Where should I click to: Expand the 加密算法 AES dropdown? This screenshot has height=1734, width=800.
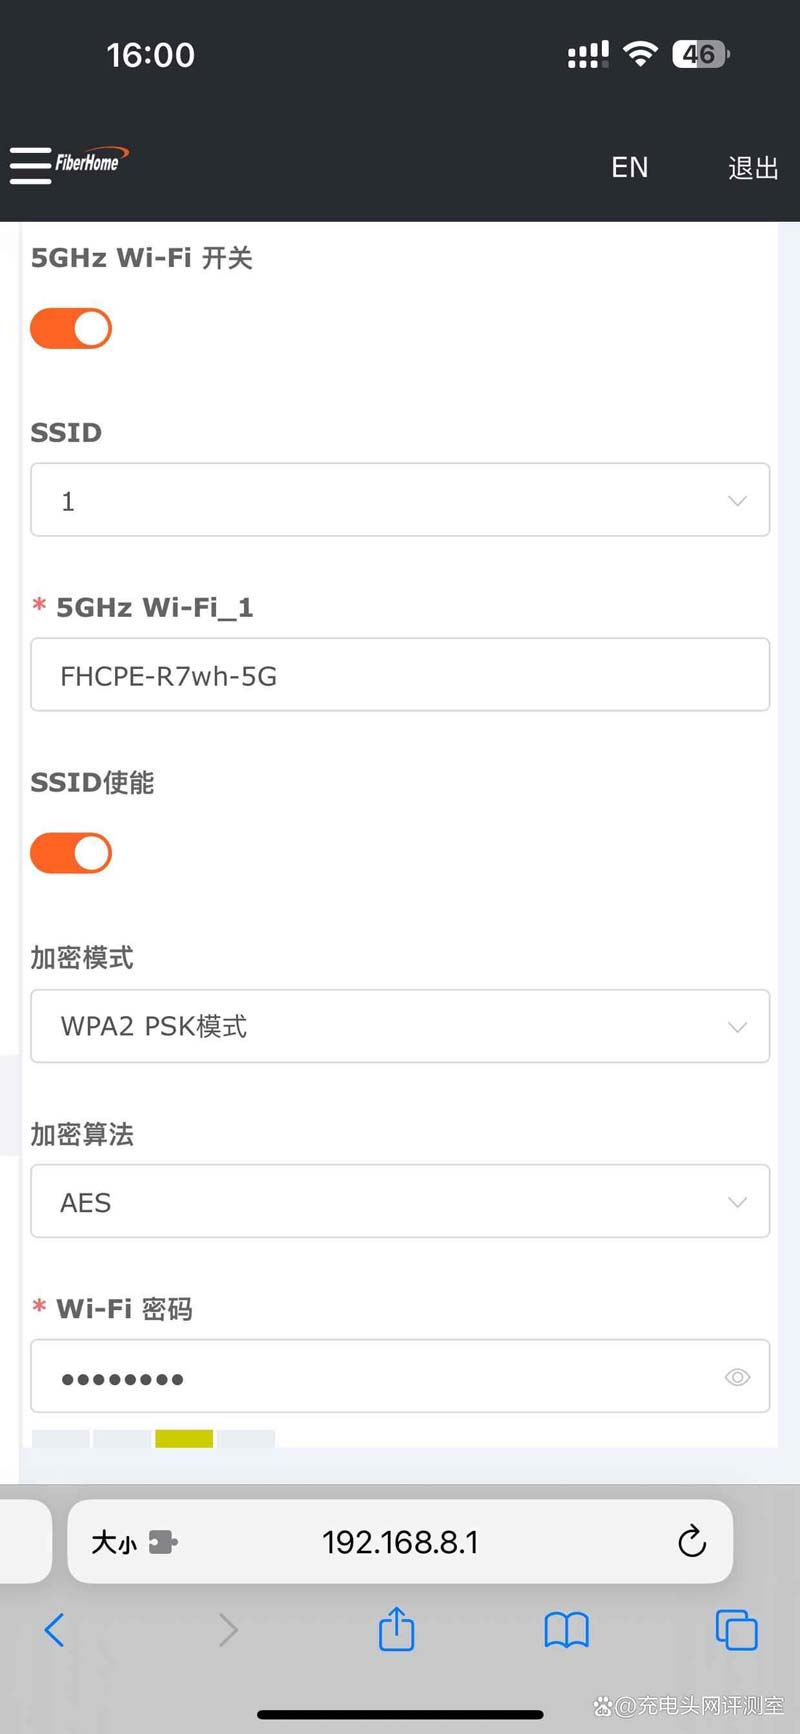pyautogui.click(x=400, y=1201)
